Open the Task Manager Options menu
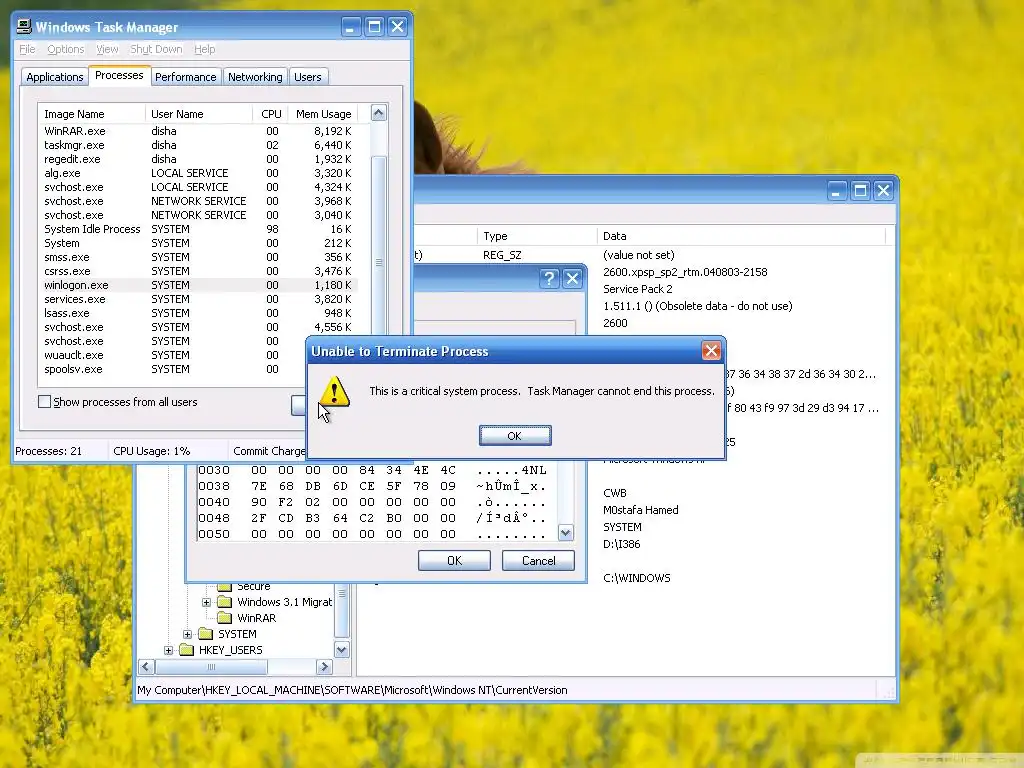The height and width of the screenshot is (768, 1024). tap(65, 49)
